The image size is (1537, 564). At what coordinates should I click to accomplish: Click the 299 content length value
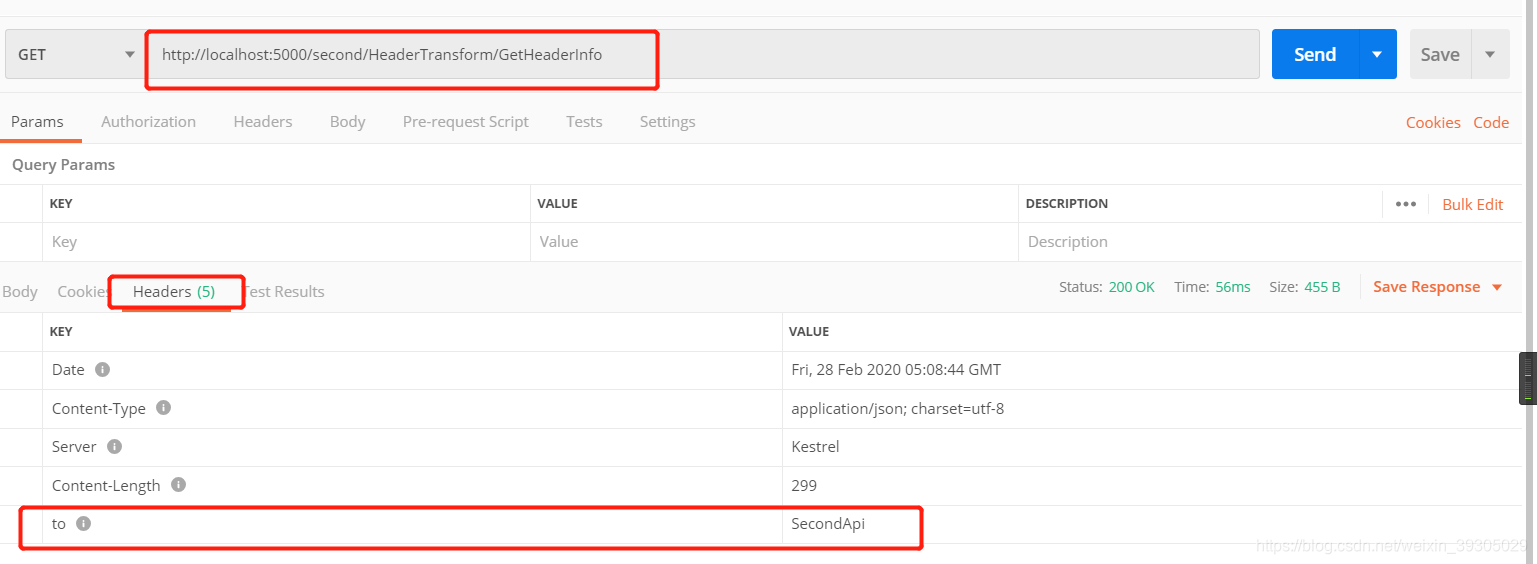point(803,485)
